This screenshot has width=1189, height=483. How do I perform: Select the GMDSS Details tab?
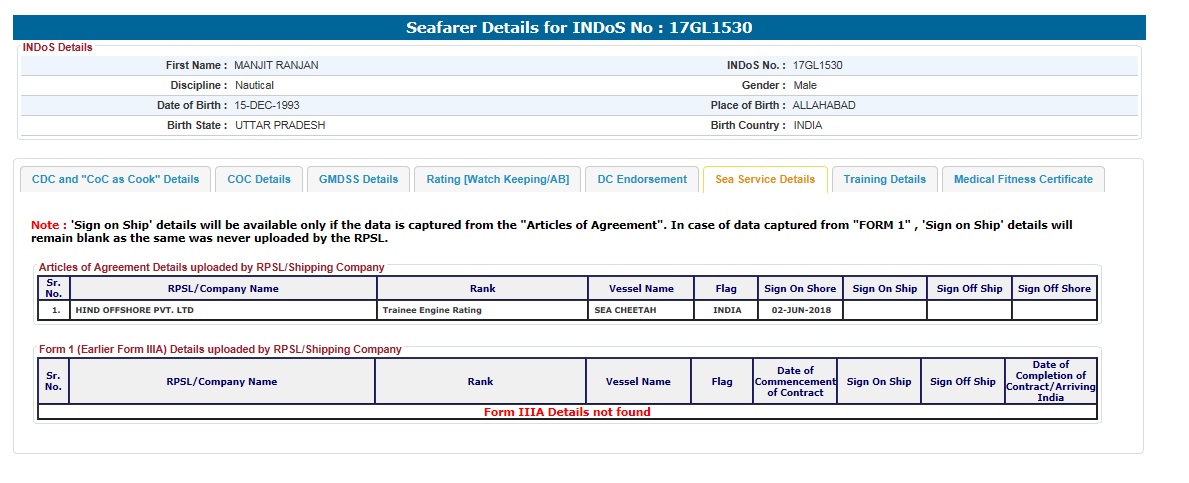point(358,179)
